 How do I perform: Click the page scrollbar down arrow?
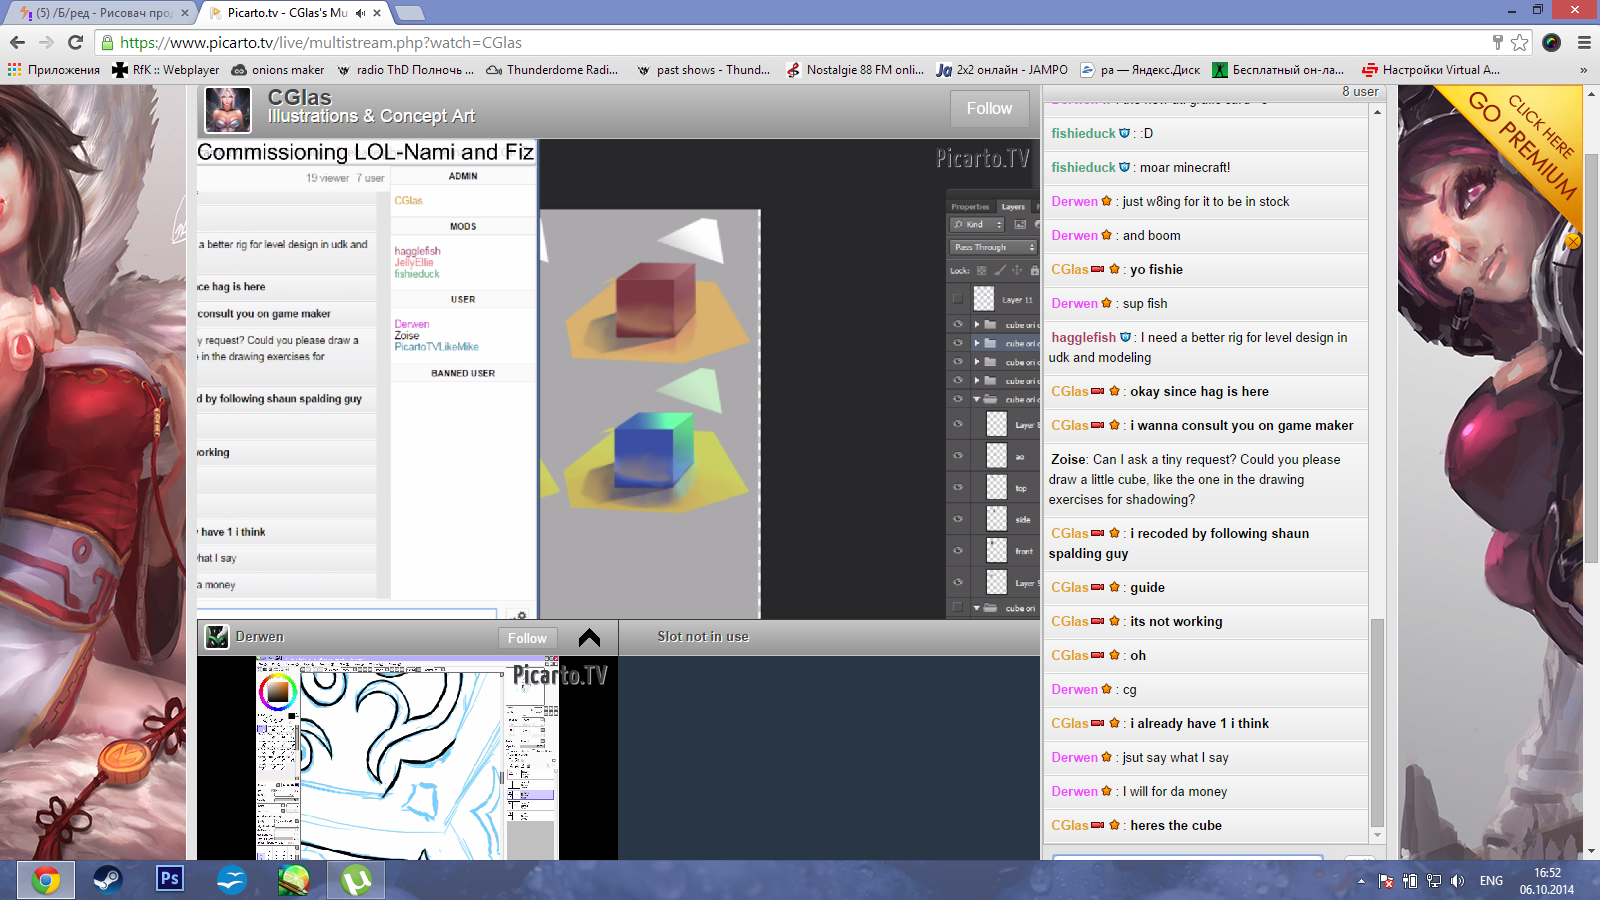tap(1592, 851)
